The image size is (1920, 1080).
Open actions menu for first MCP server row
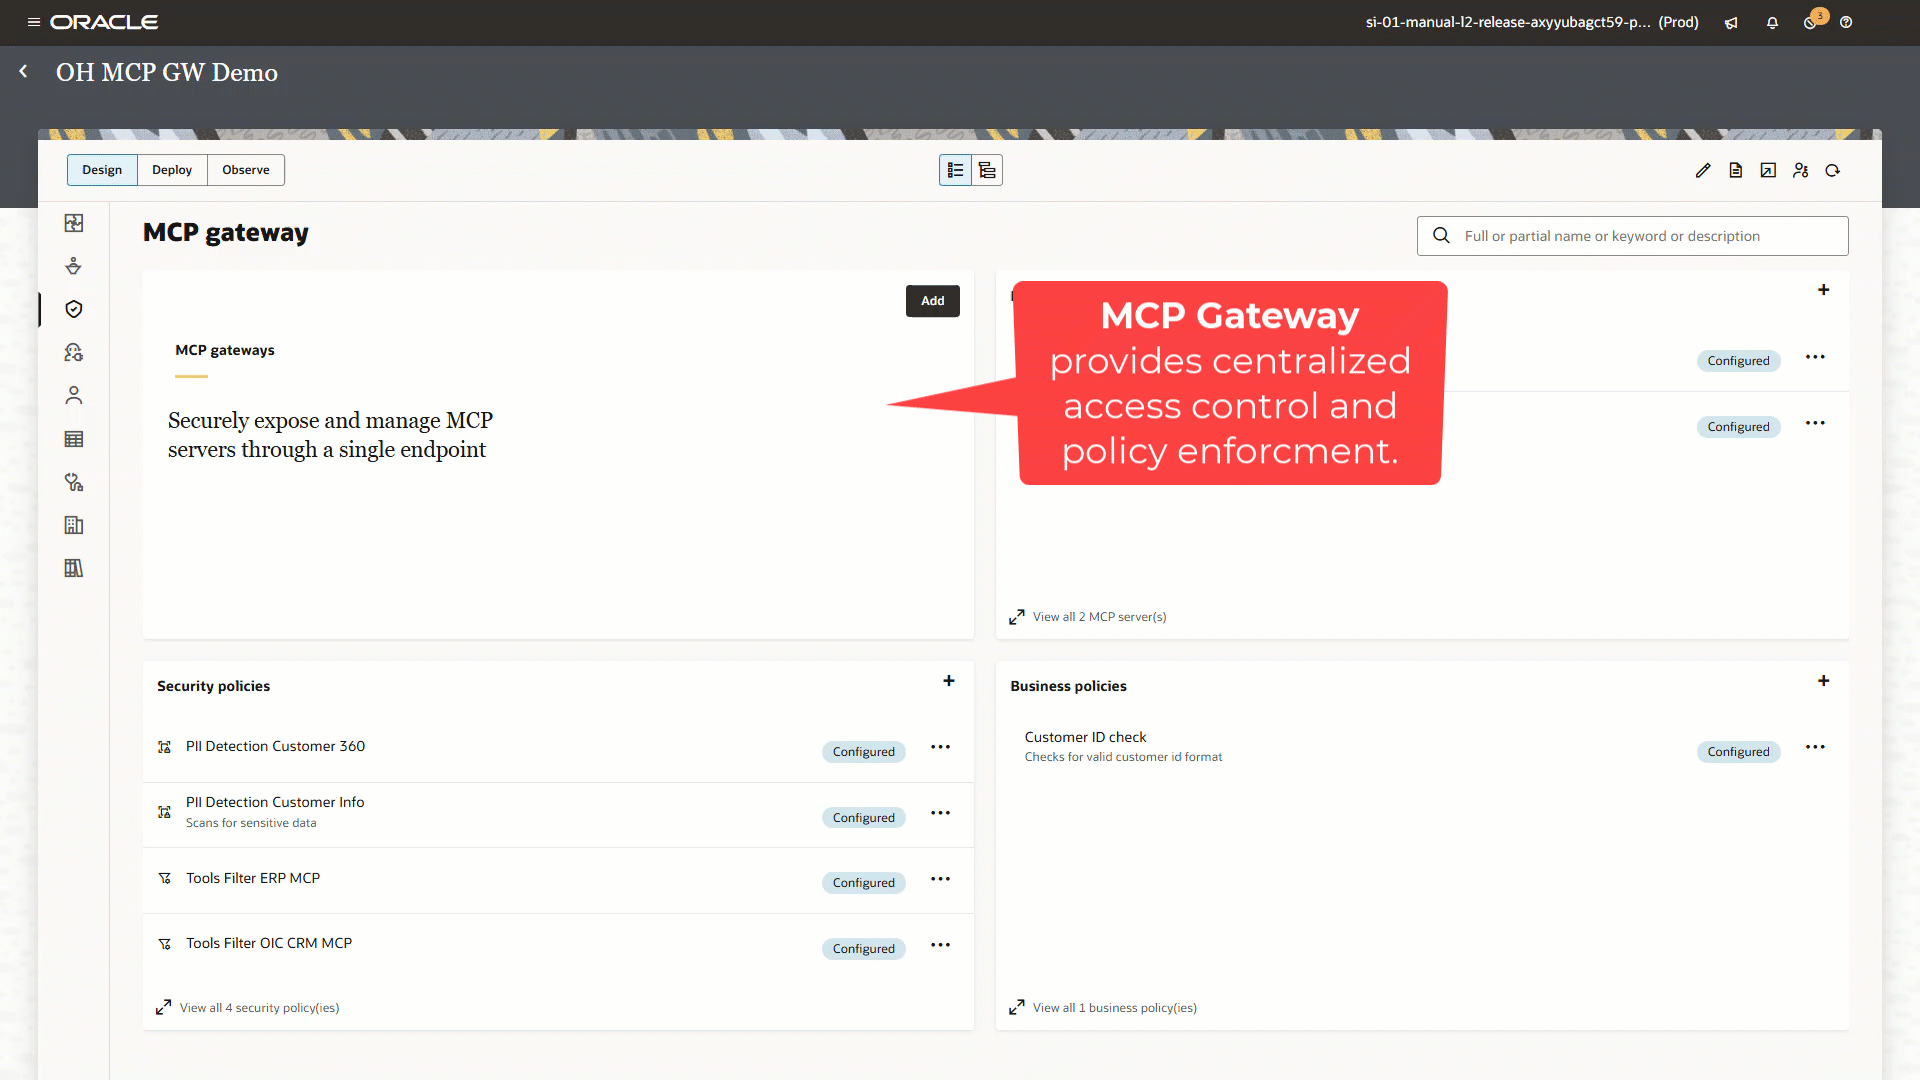[x=1815, y=357]
